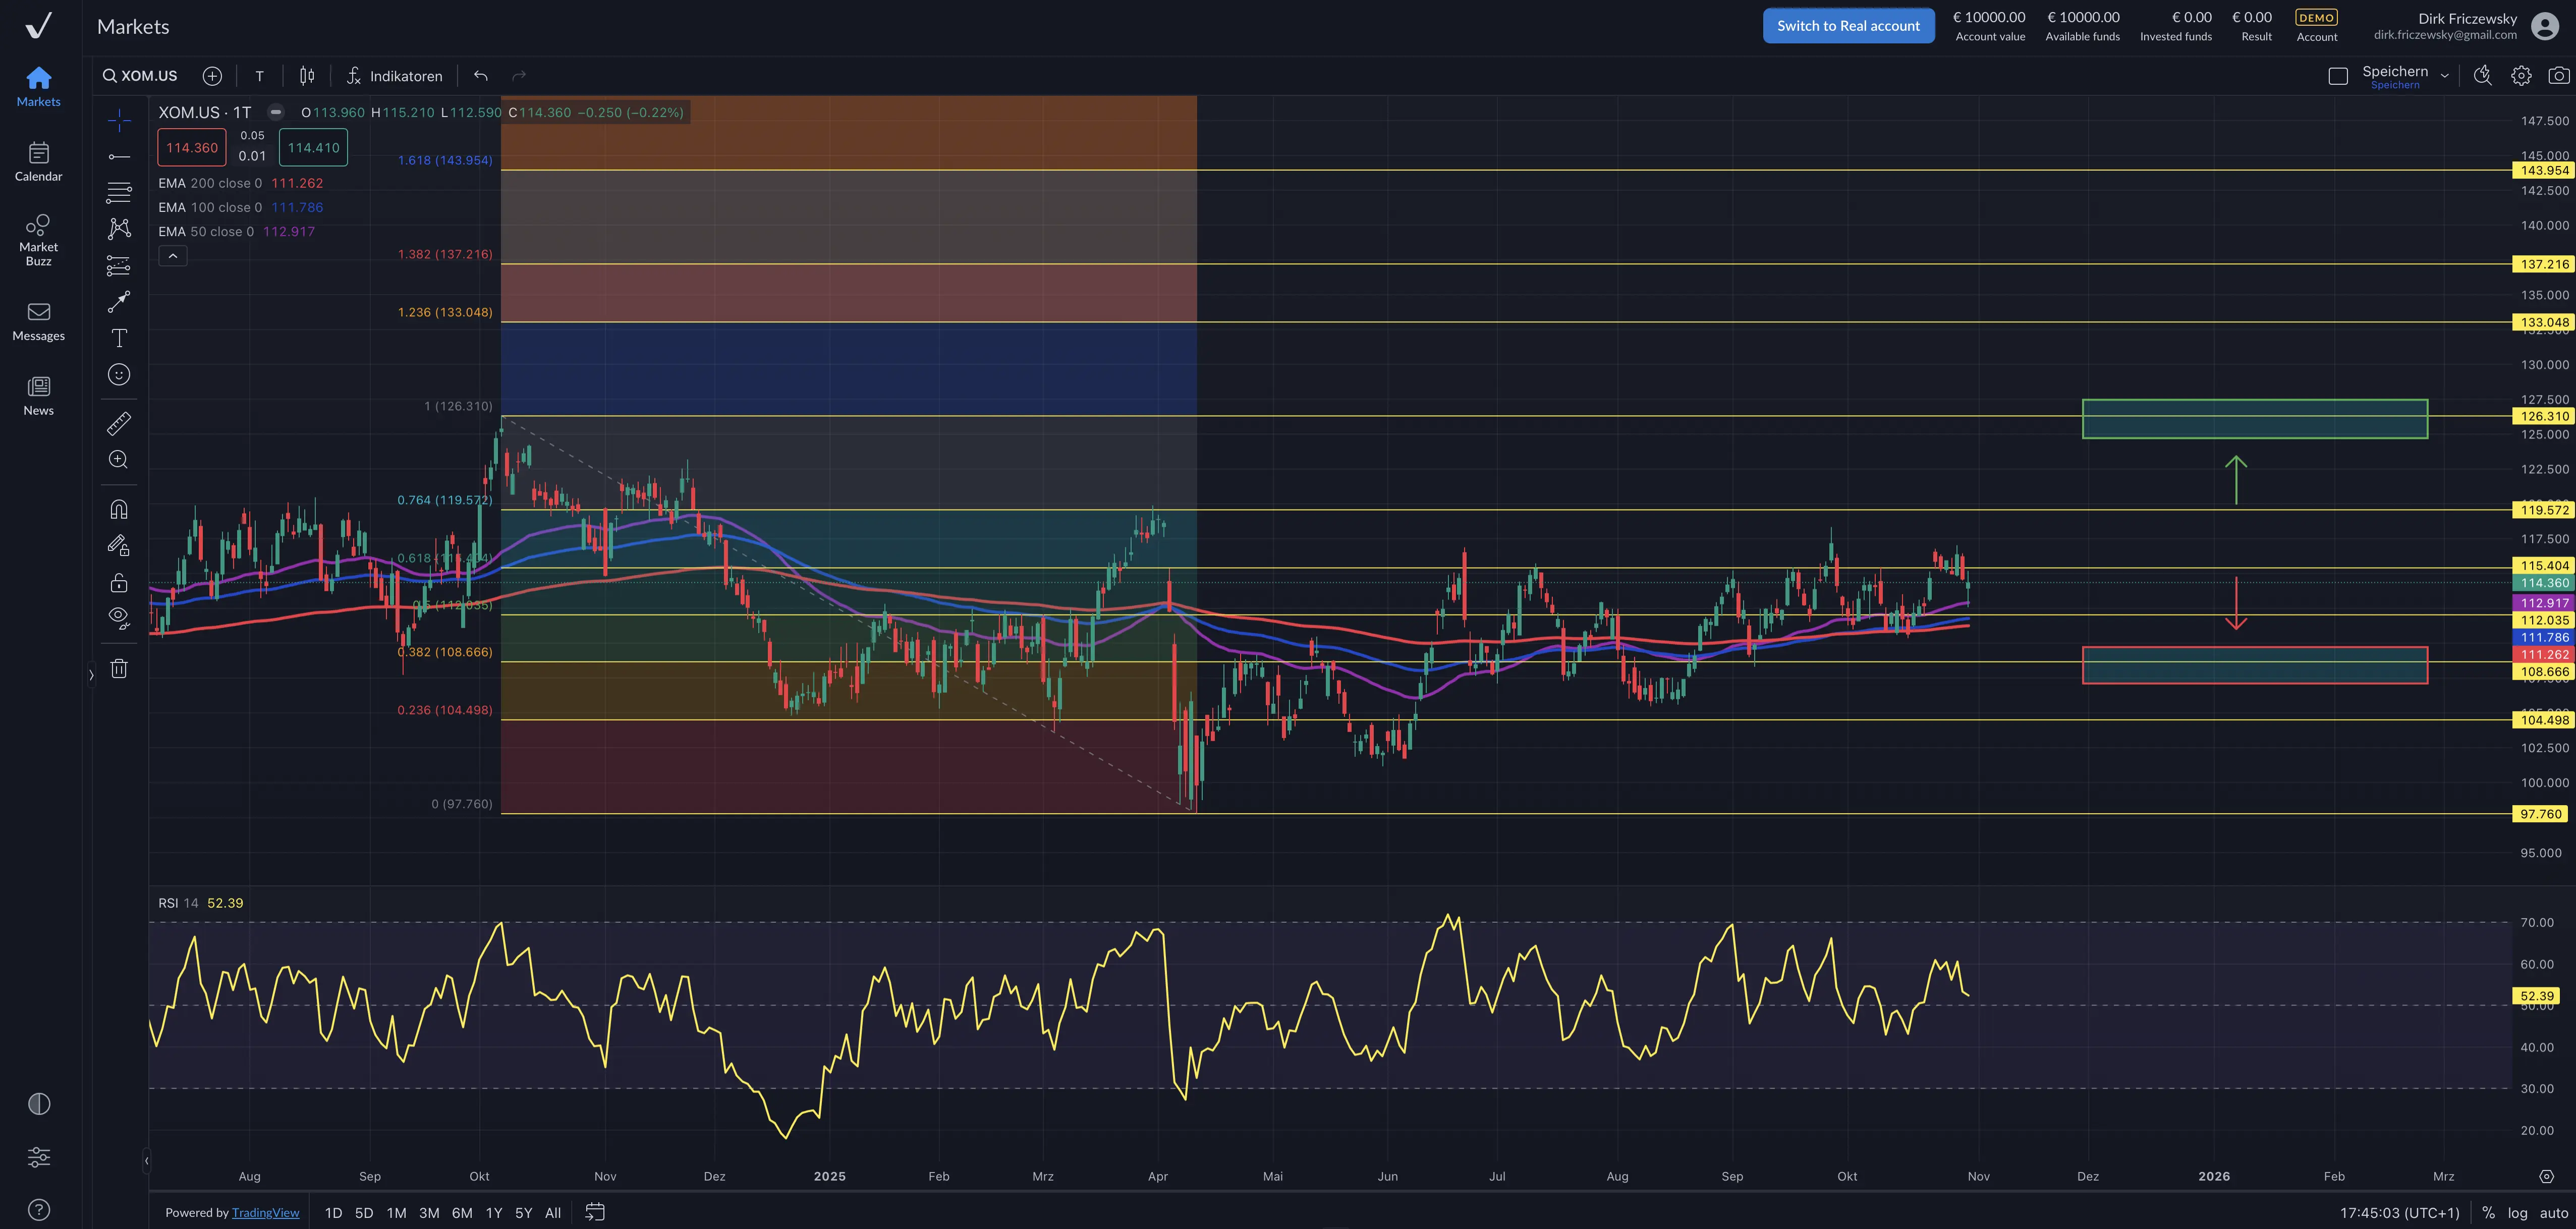This screenshot has width=2576, height=1229.
Task: Click the trash remove drawings icon
Action: [x=119, y=668]
